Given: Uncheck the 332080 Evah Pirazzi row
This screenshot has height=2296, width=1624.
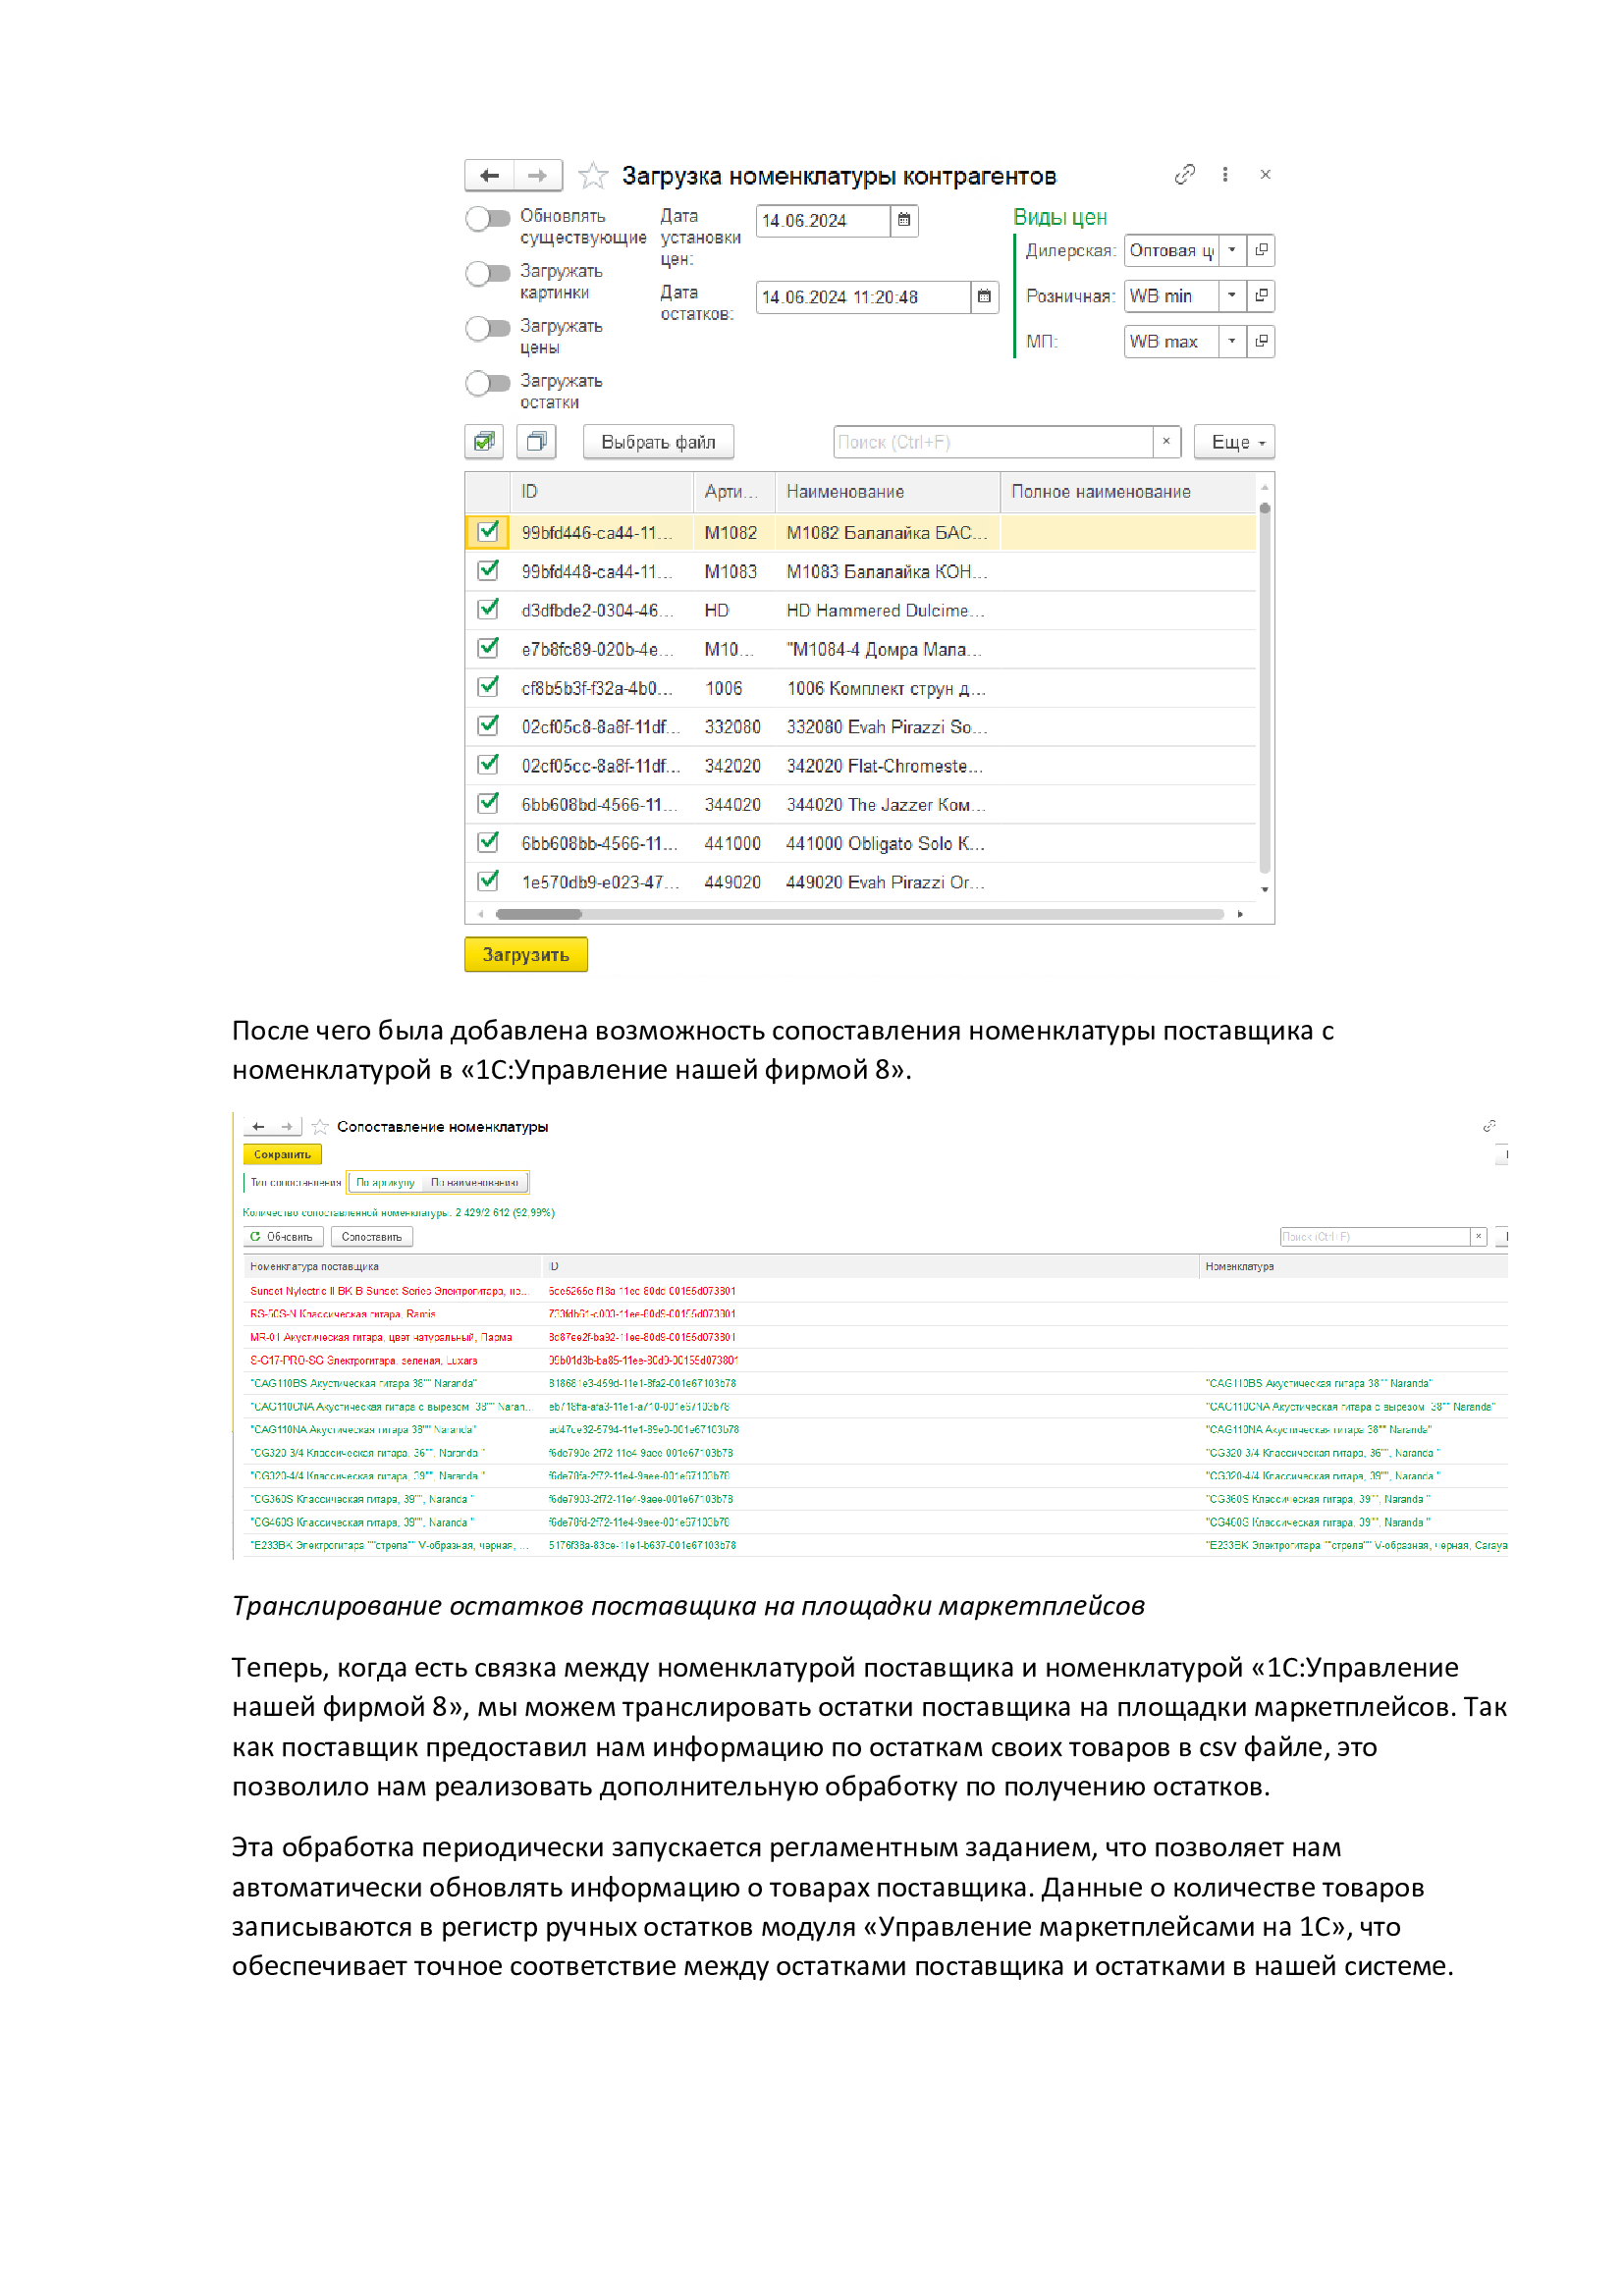Looking at the screenshot, I should [x=488, y=726].
